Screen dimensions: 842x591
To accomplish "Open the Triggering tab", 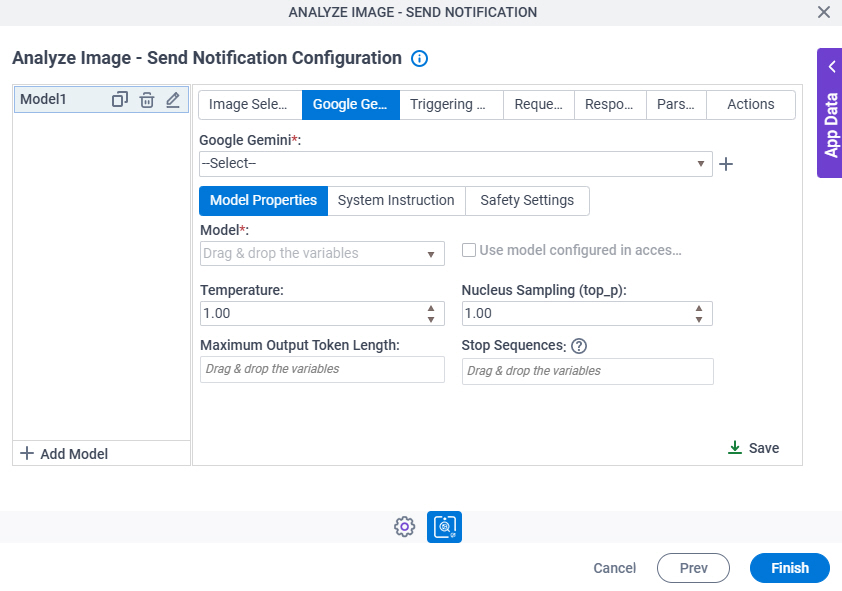I will point(451,105).
